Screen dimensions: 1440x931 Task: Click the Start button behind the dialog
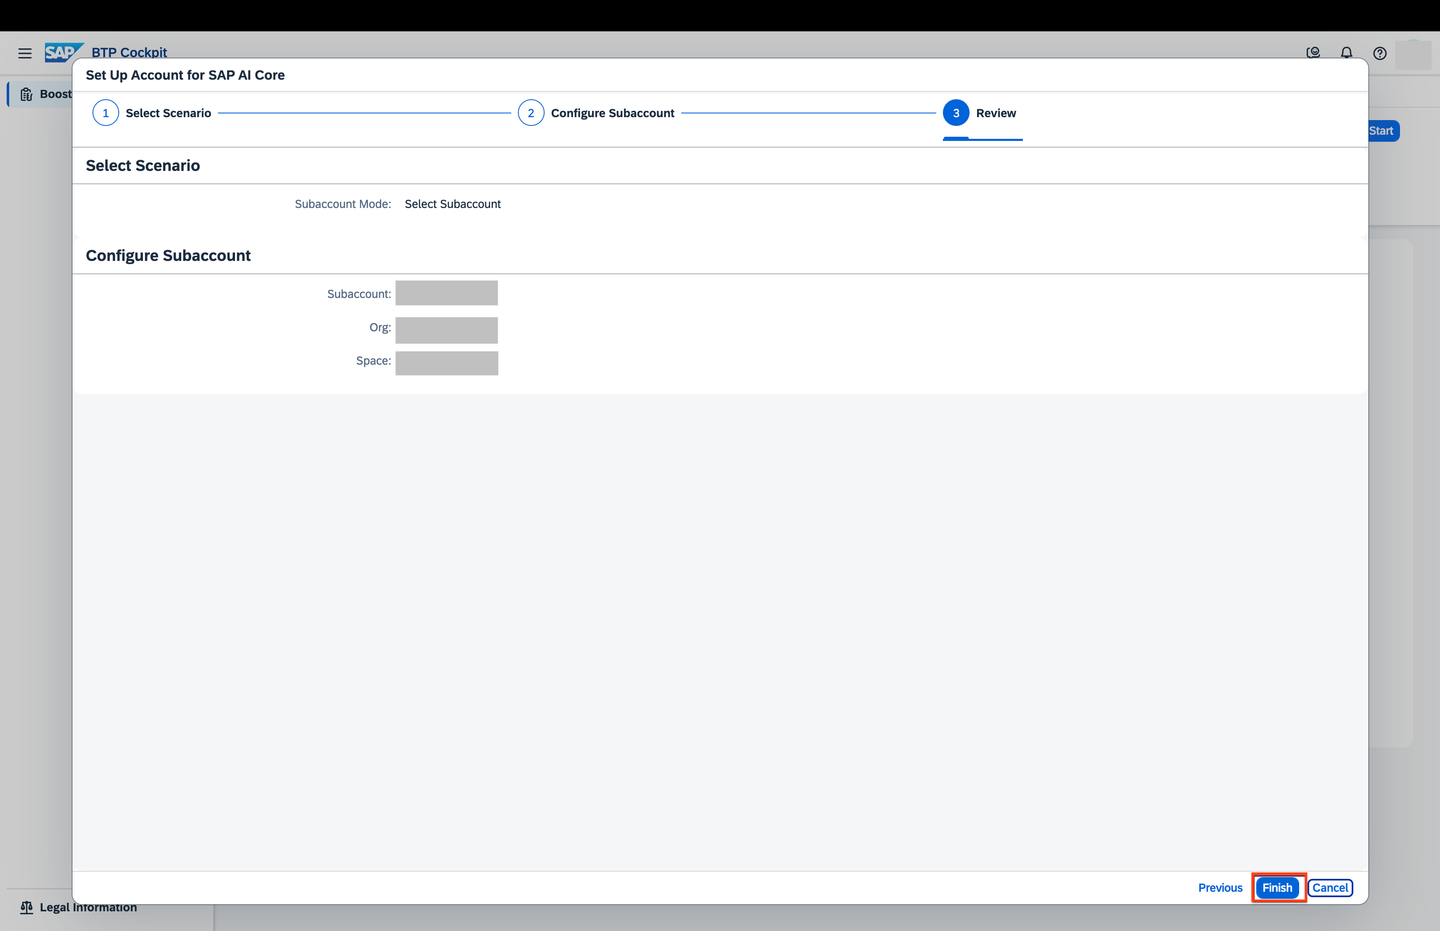(1383, 131)
